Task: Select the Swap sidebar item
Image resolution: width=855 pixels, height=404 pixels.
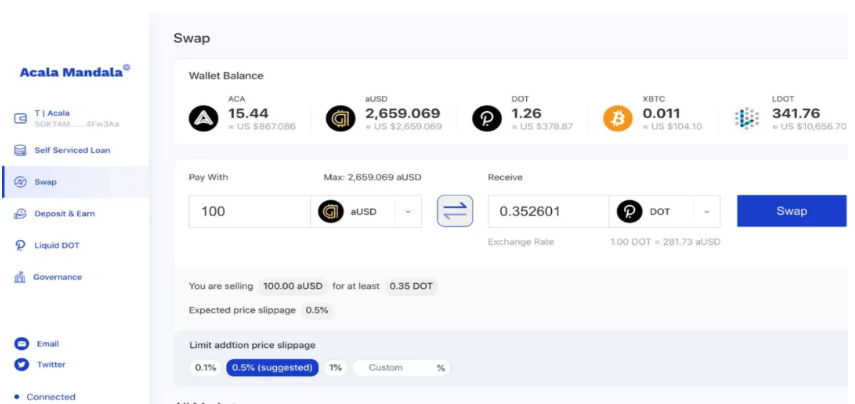Action: [75, 182]
